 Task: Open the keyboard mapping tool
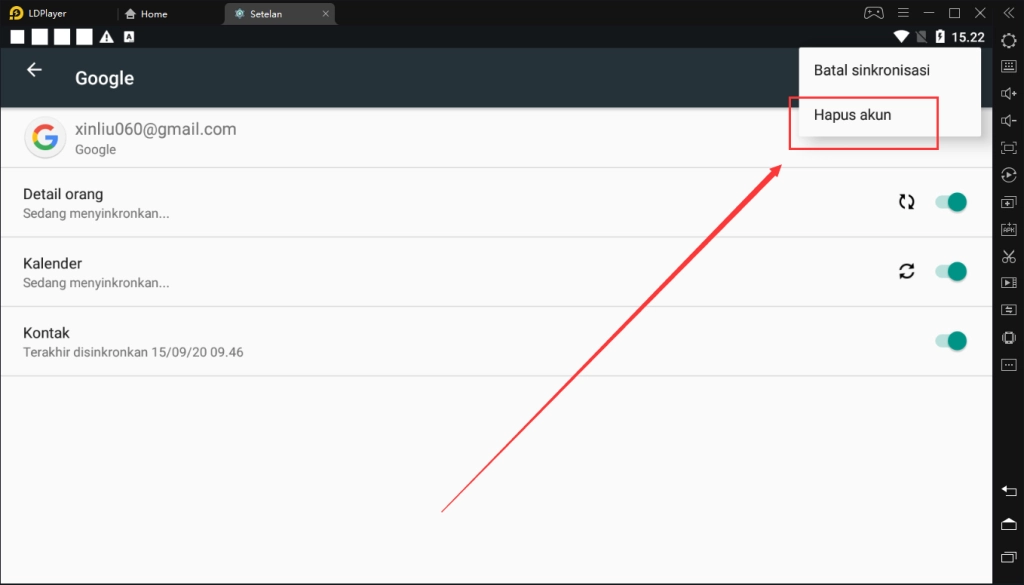pos(1008,66)
